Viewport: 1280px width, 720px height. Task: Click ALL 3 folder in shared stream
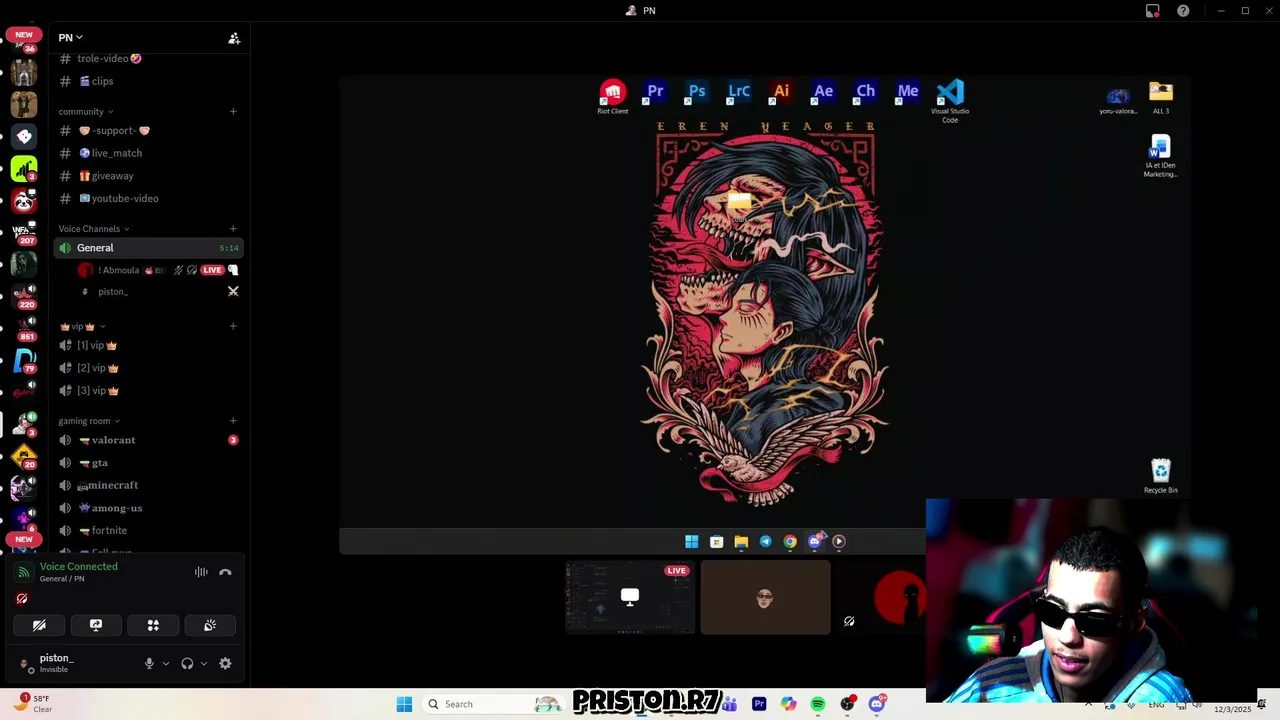click(1160, 98)
